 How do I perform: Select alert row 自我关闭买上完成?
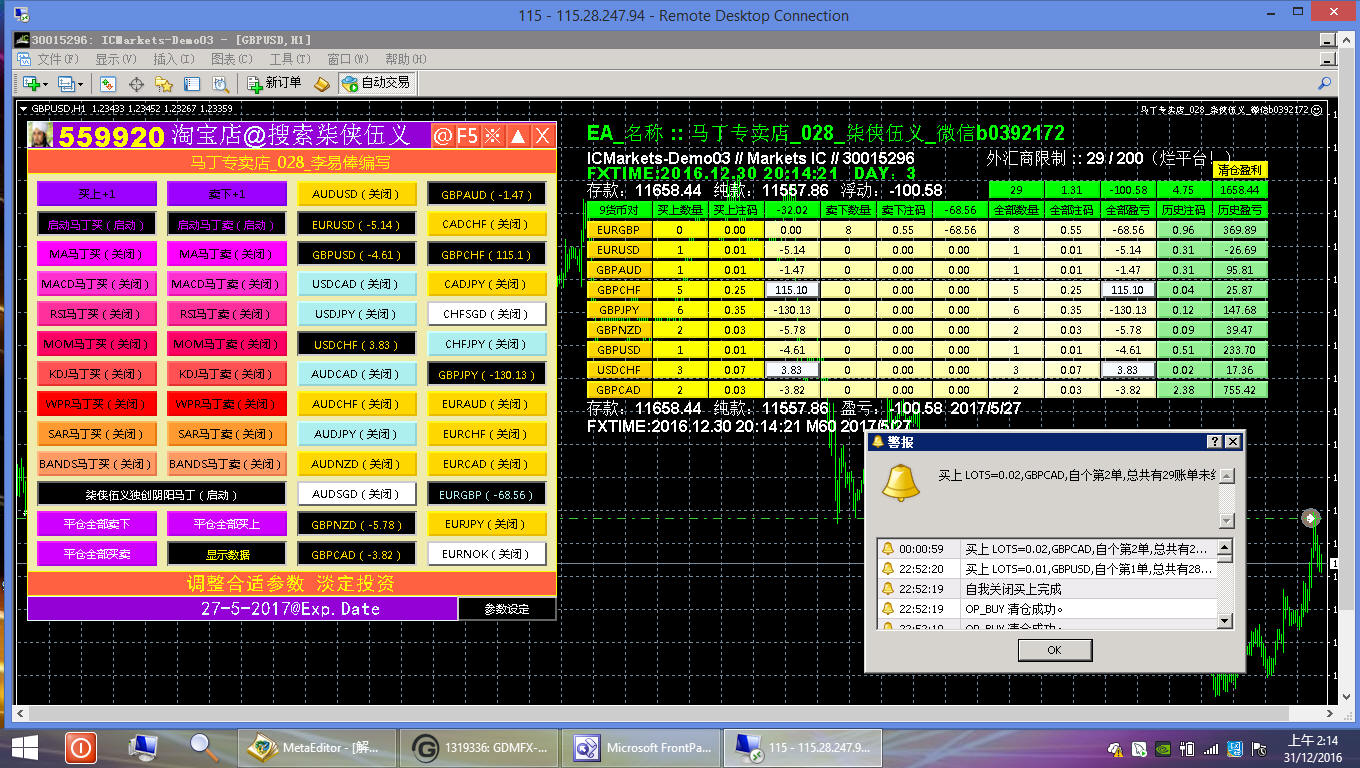click(x=1046, y=589)
